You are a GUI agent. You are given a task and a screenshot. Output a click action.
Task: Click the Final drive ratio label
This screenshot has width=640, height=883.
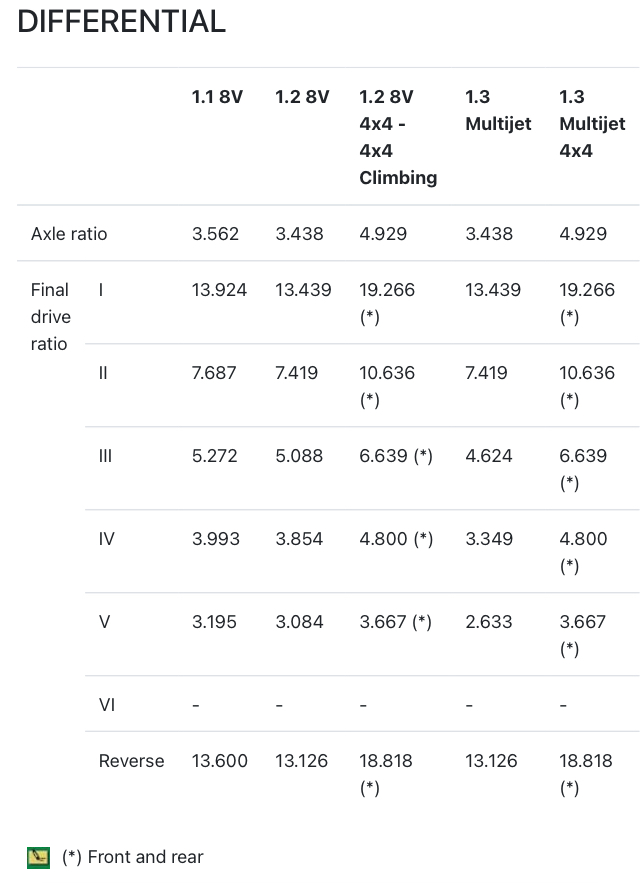[51, 317]
